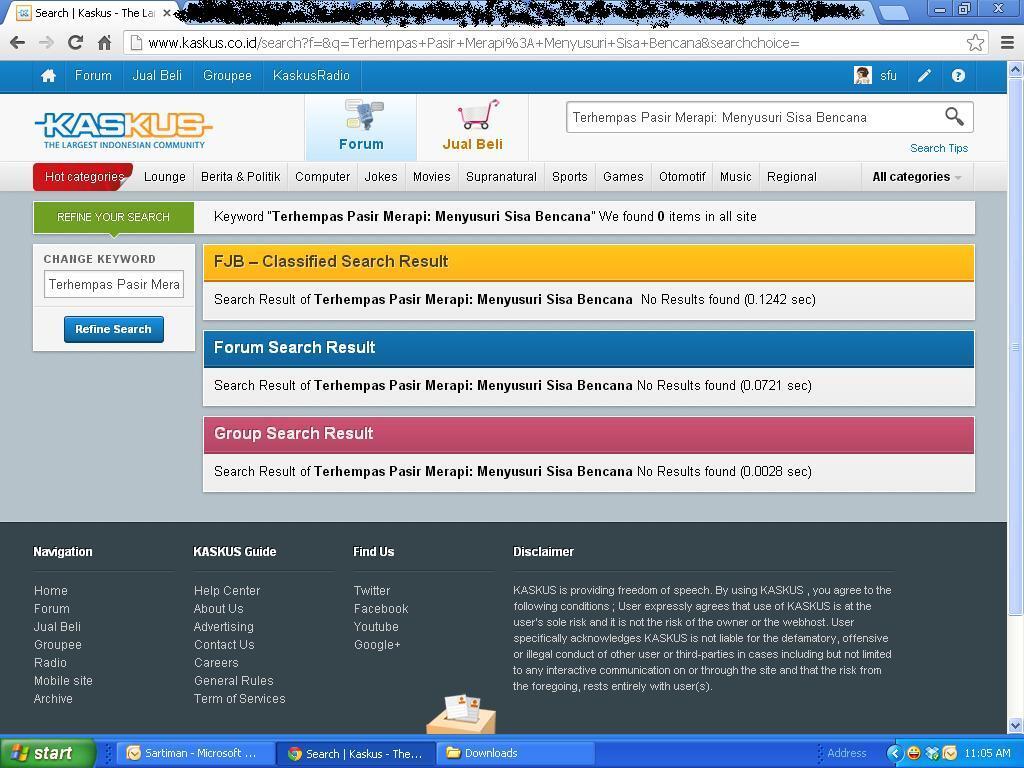Bookmark page with the star icon
Screen dimensions: 1024x768
(x=975, y=43)
